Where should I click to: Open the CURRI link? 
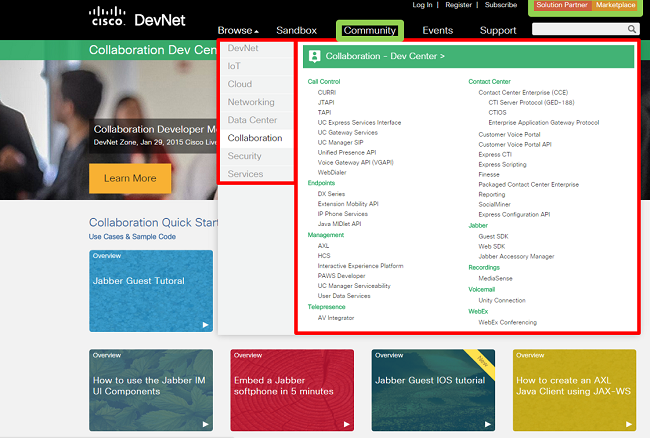pyautogui.click(x=327, y=92)
